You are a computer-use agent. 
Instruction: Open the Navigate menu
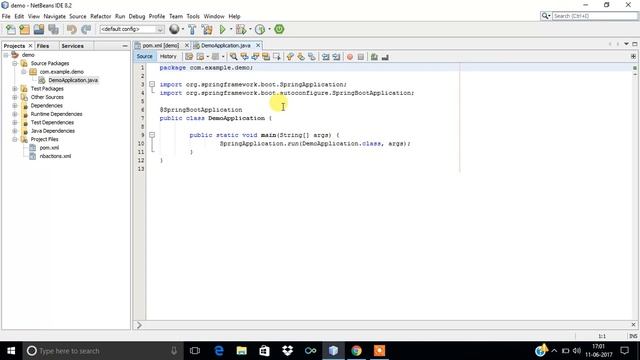[x=55, y=16]
